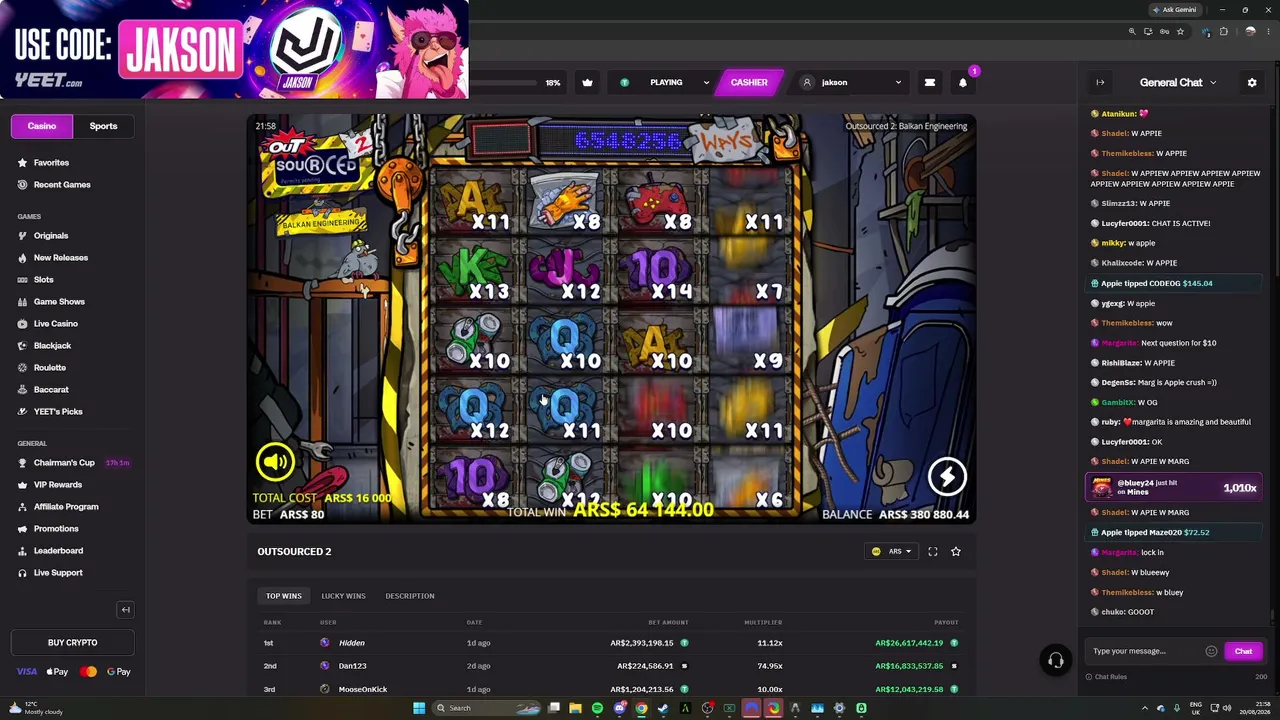Open the emoji picker in chat

1211,651
